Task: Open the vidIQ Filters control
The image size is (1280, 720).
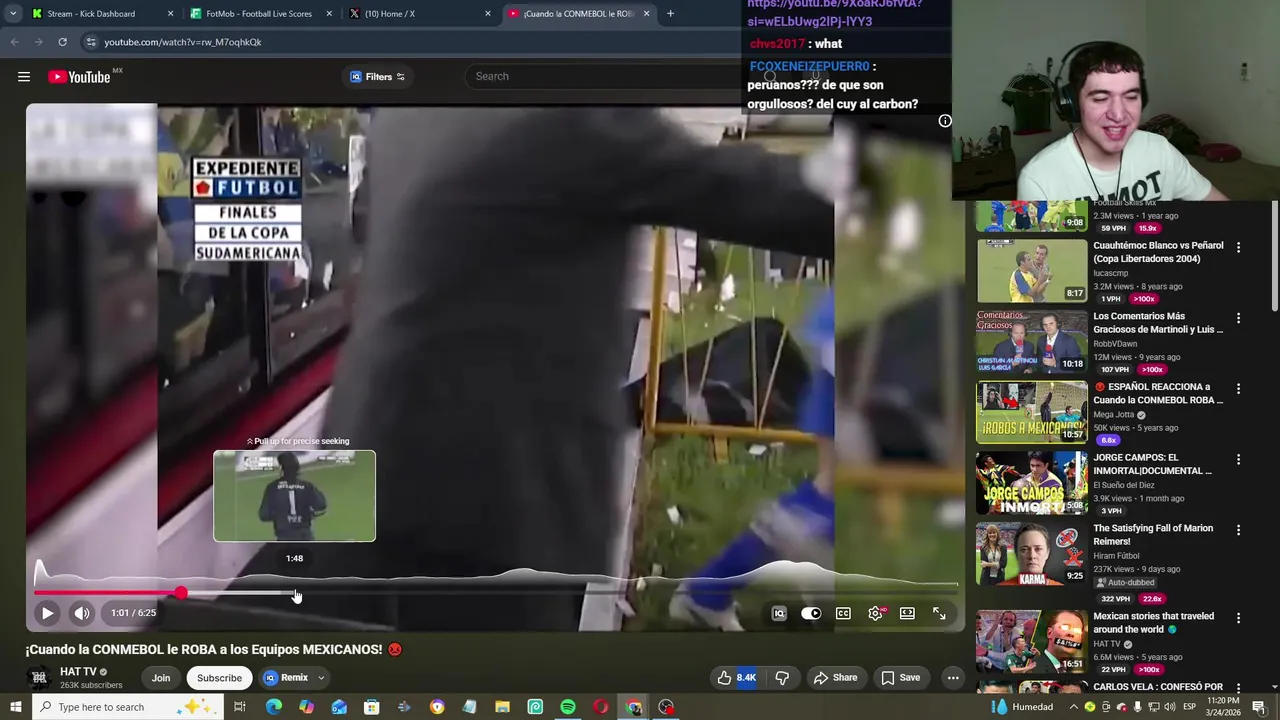Action: (377, 77)
